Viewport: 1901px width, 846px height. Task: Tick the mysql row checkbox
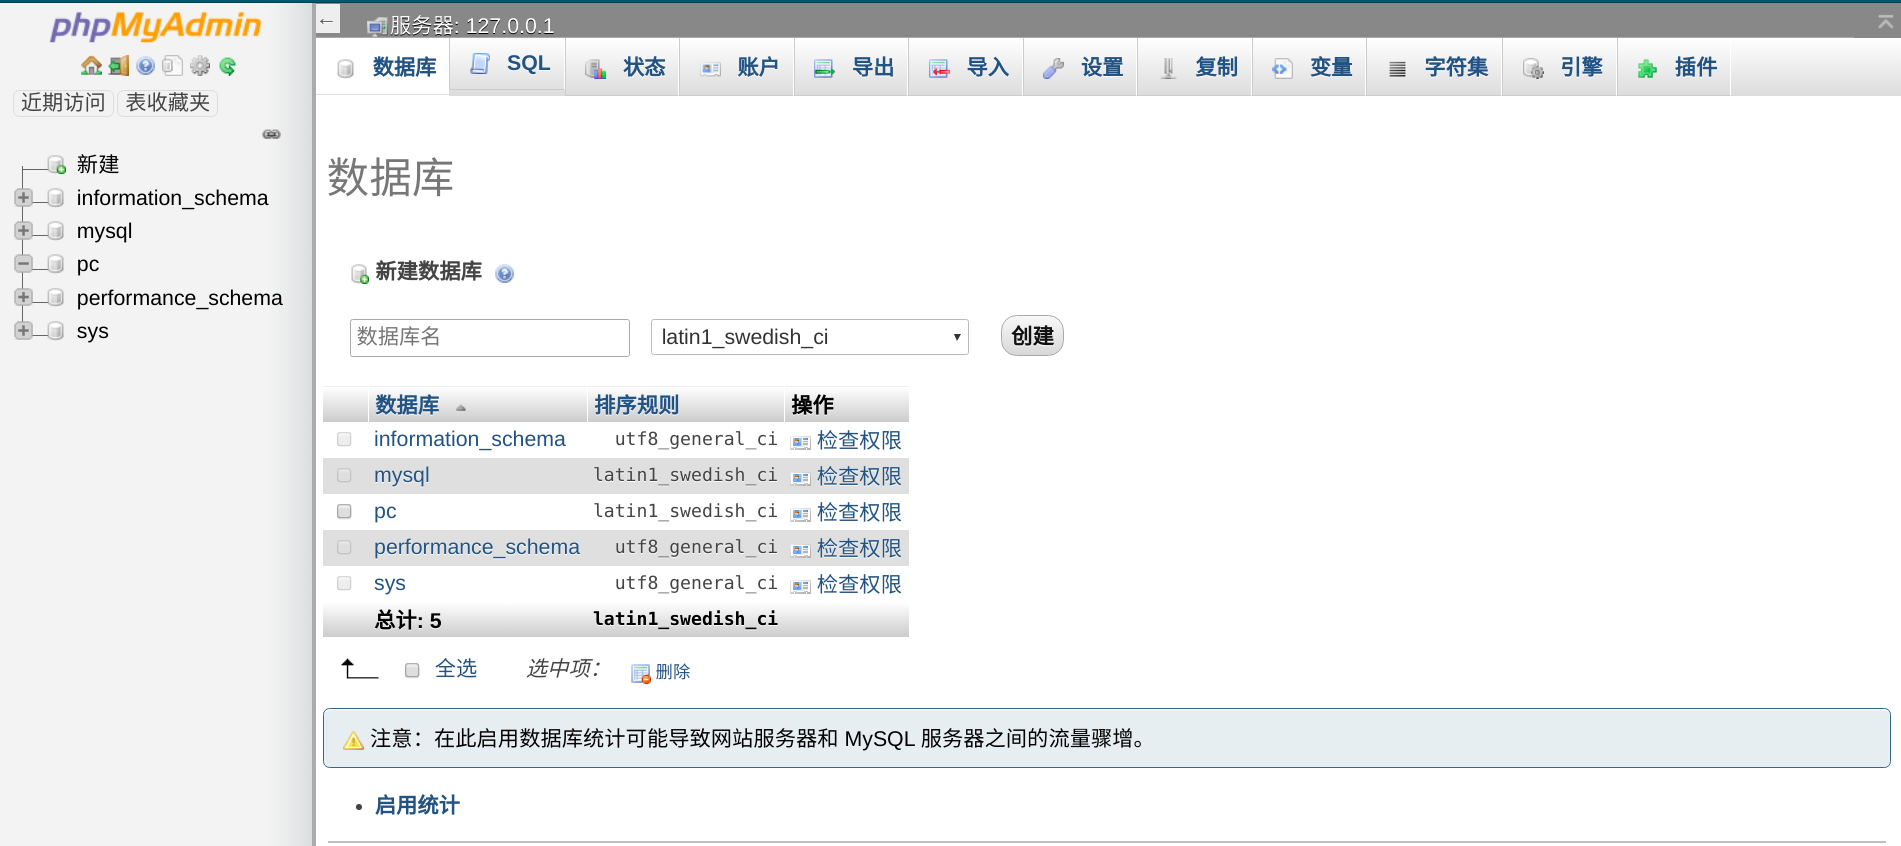[x=344, y=475]
